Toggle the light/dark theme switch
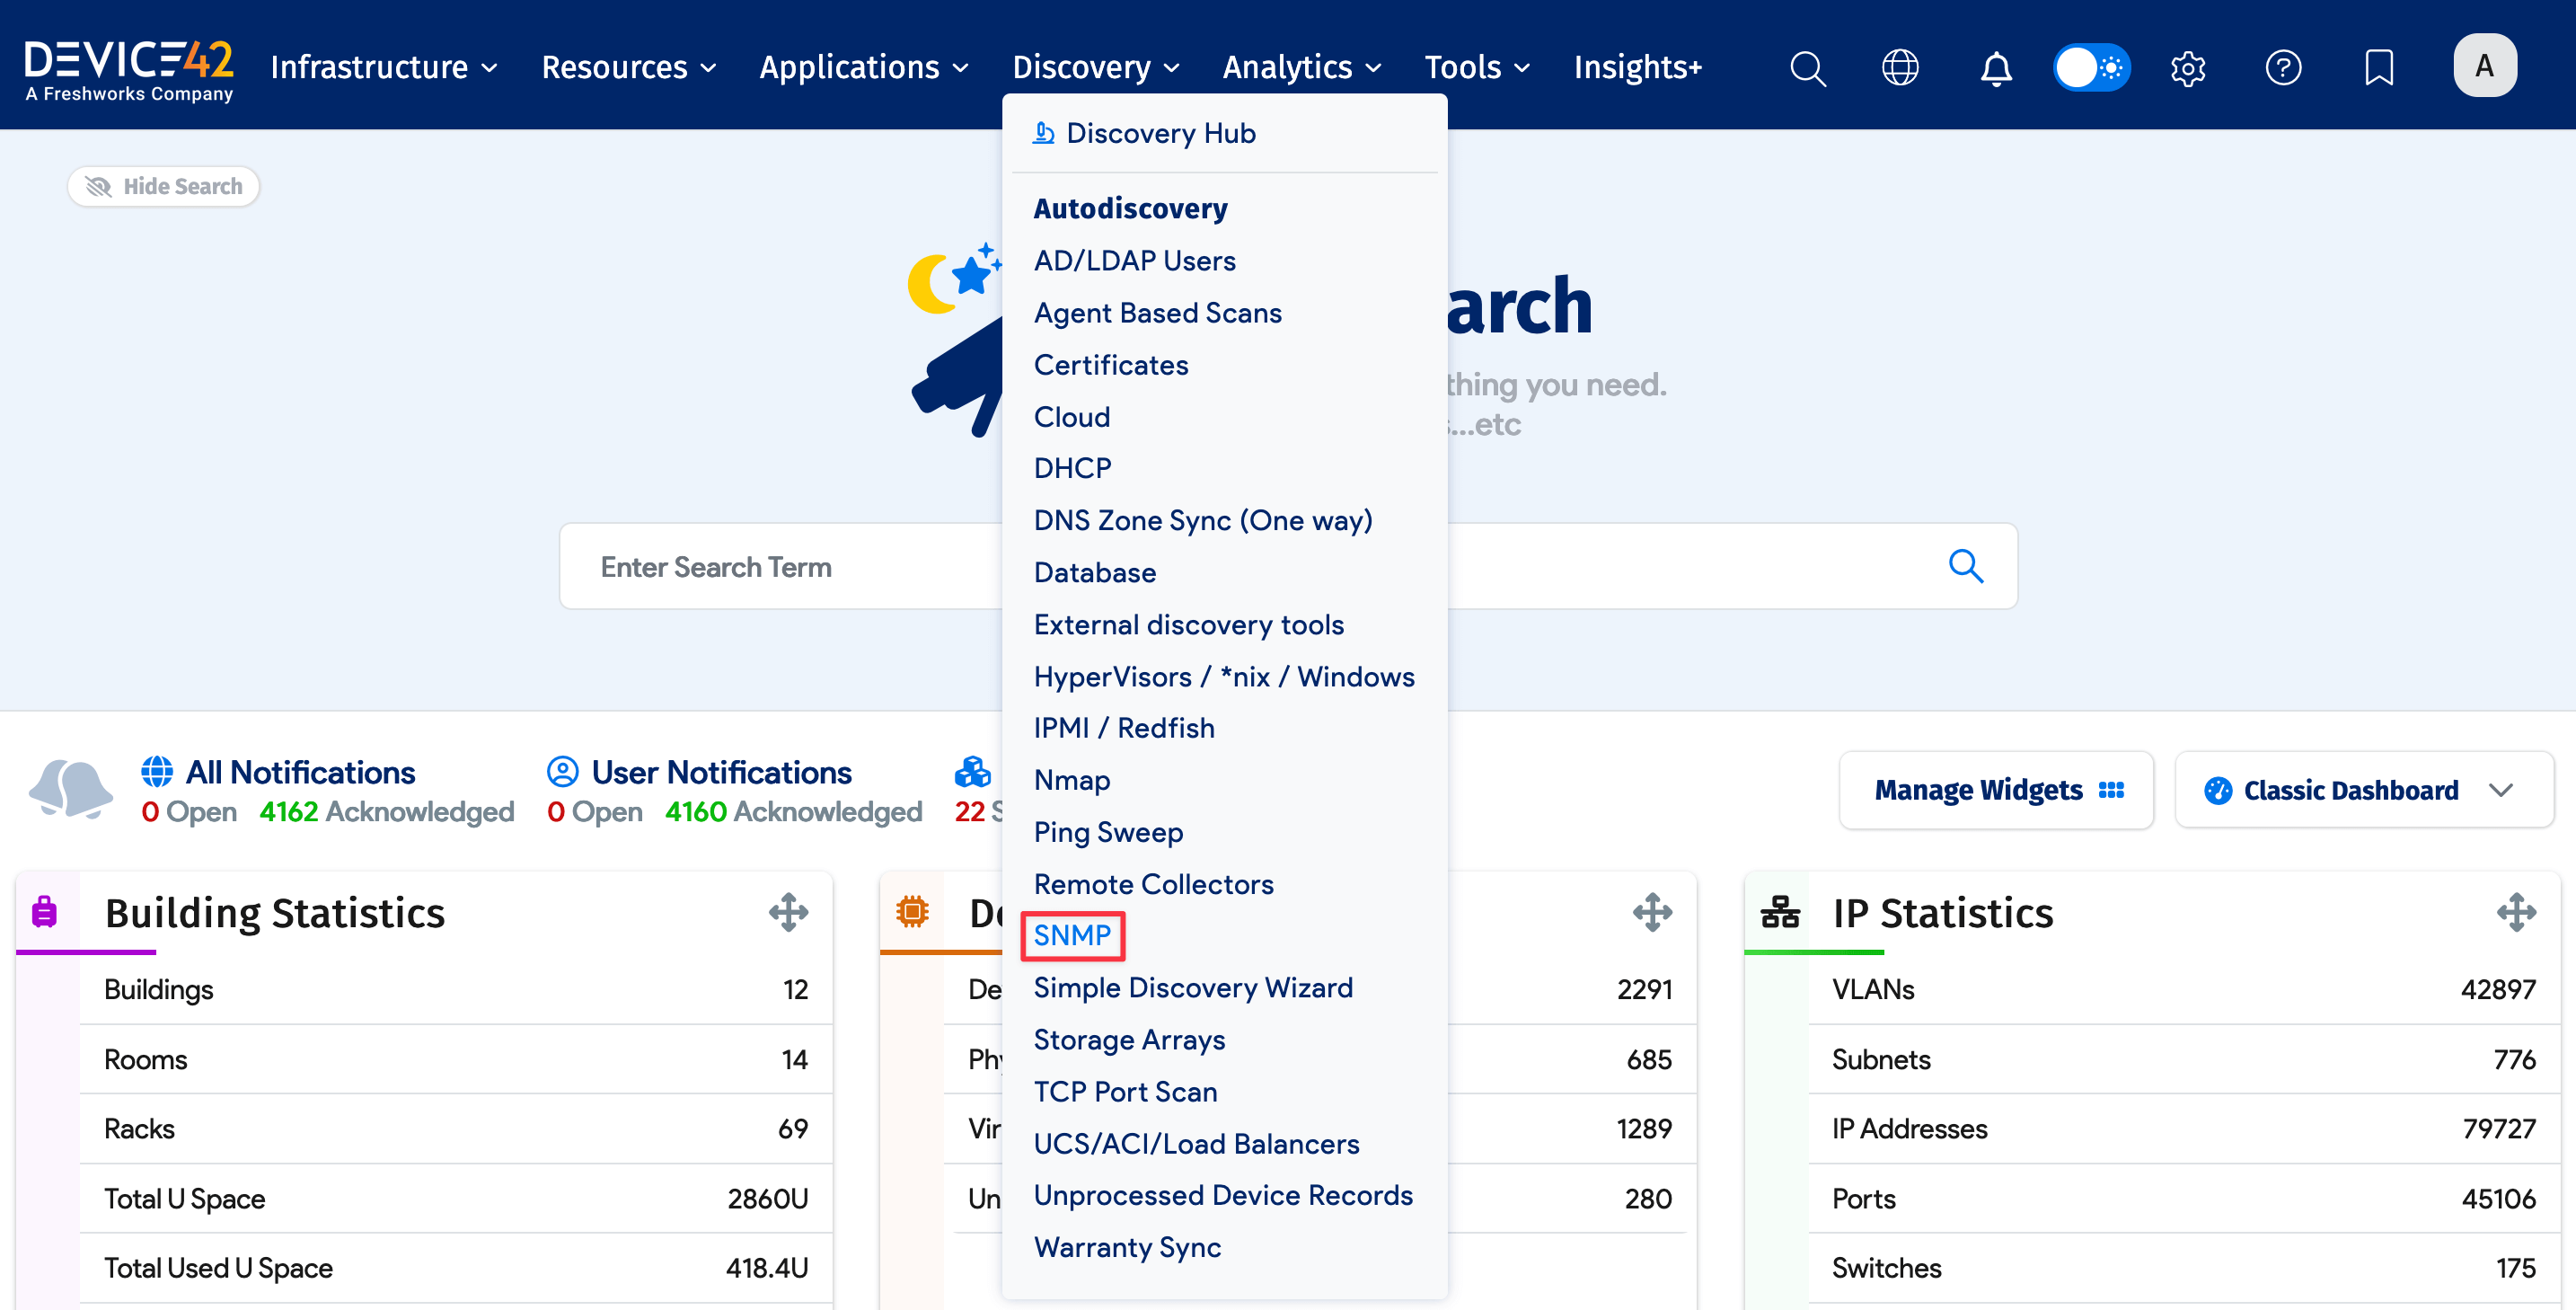Screen dimensions: 2576x1310 click(x=2091, y=68)
